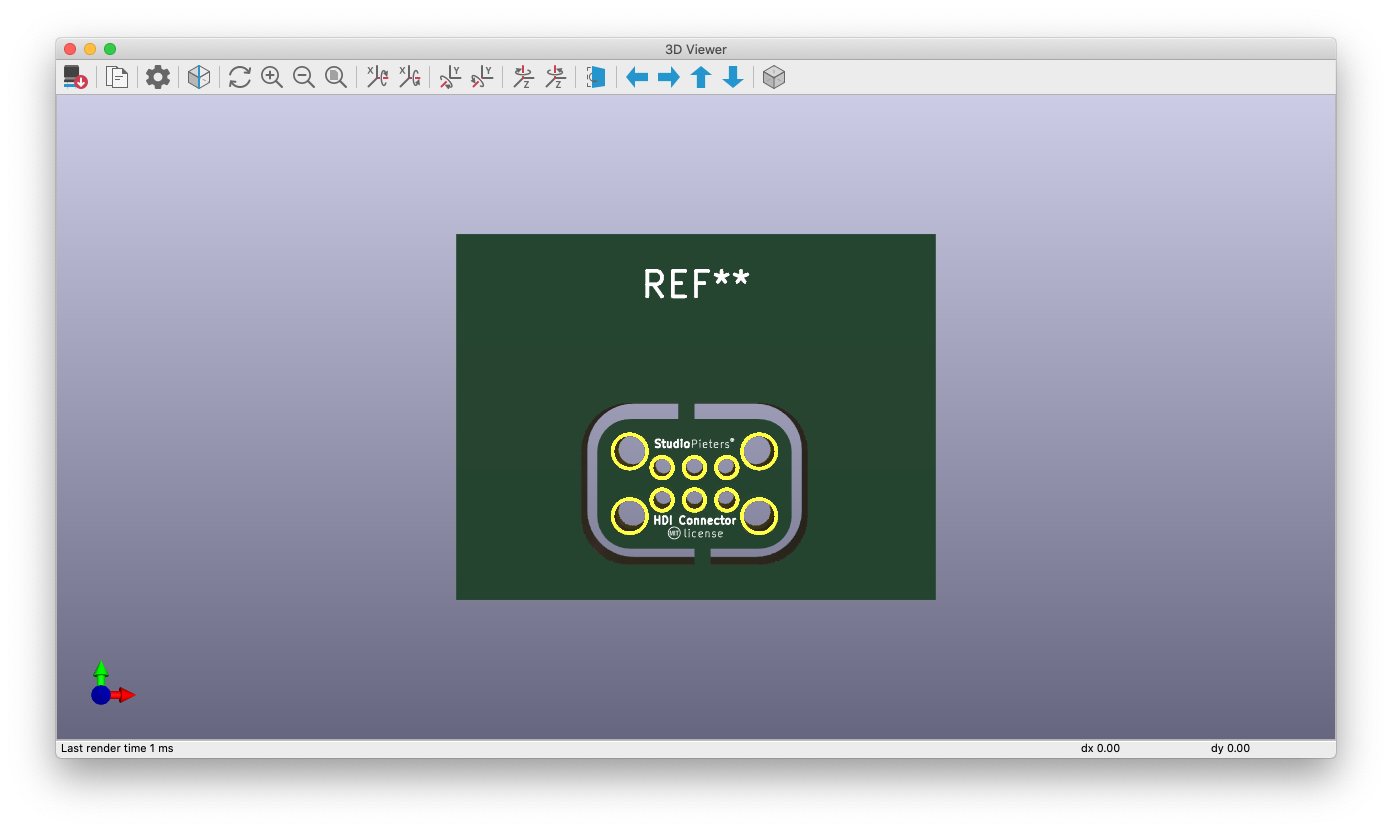Viewport: 1392px width, 832px height.
Task: Rotate X counterclockwise
Action: coord(409,77)
